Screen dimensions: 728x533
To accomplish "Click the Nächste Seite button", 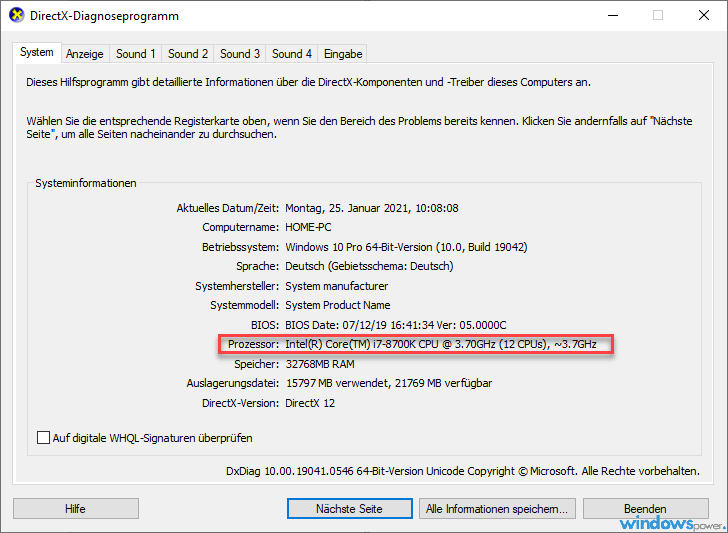I will 350,509.
